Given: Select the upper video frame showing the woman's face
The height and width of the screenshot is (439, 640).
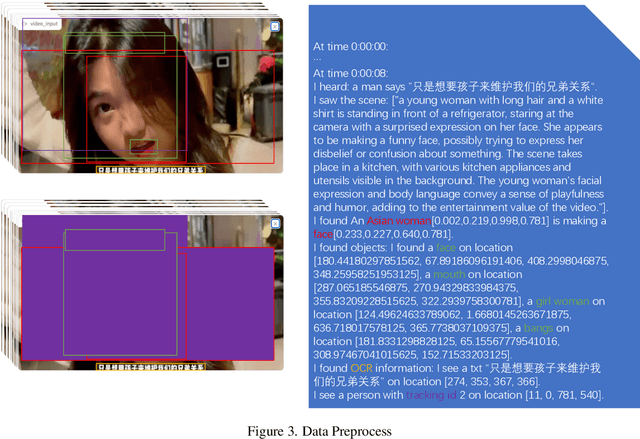Looking at the screenshot, I should point(151,95).
